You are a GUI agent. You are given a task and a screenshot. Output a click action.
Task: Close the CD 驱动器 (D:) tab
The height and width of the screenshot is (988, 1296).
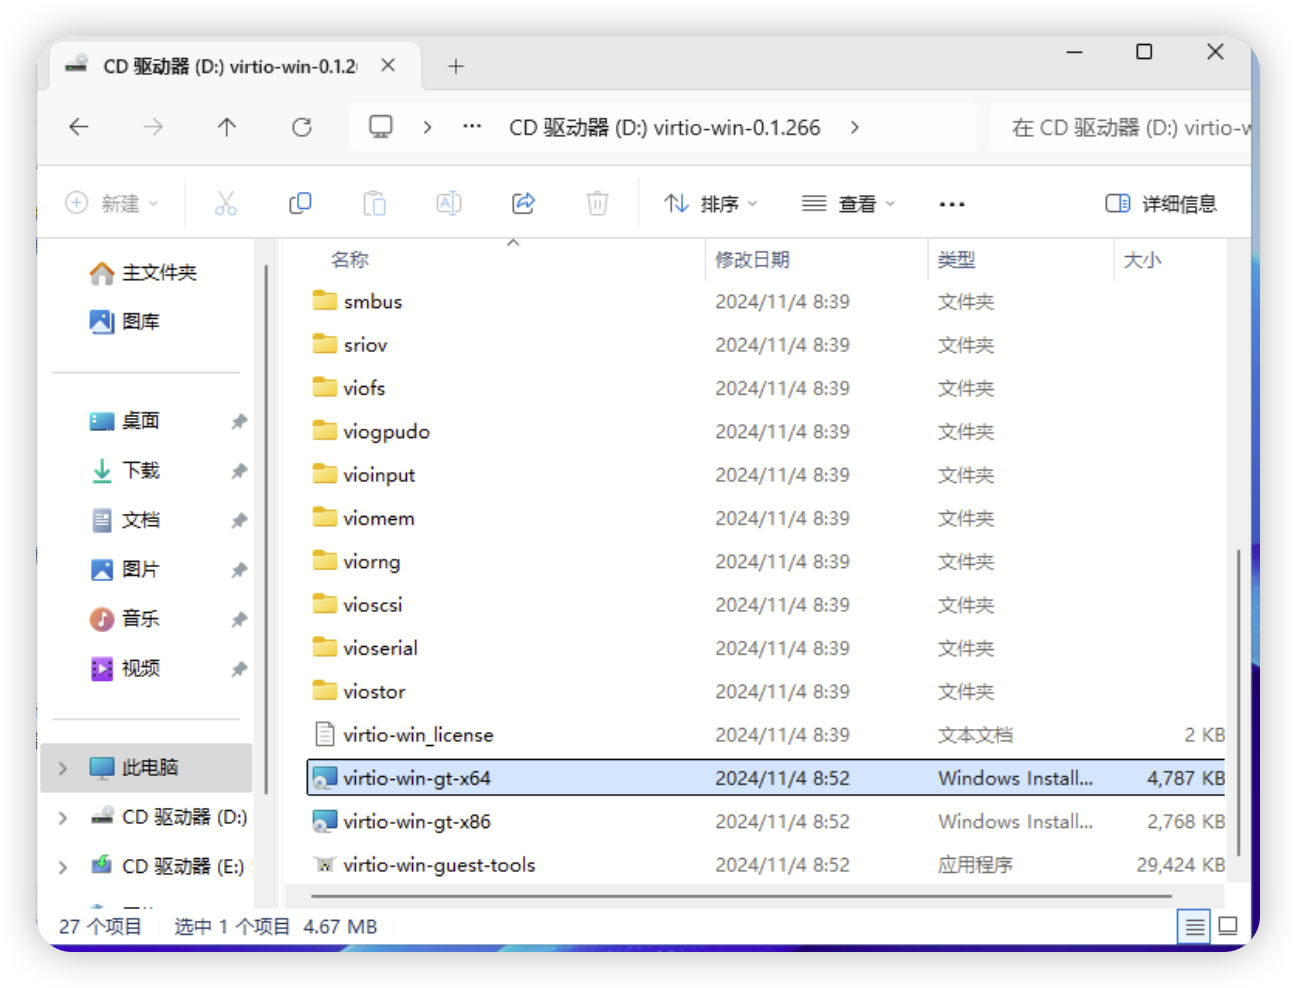click(388, 66)
